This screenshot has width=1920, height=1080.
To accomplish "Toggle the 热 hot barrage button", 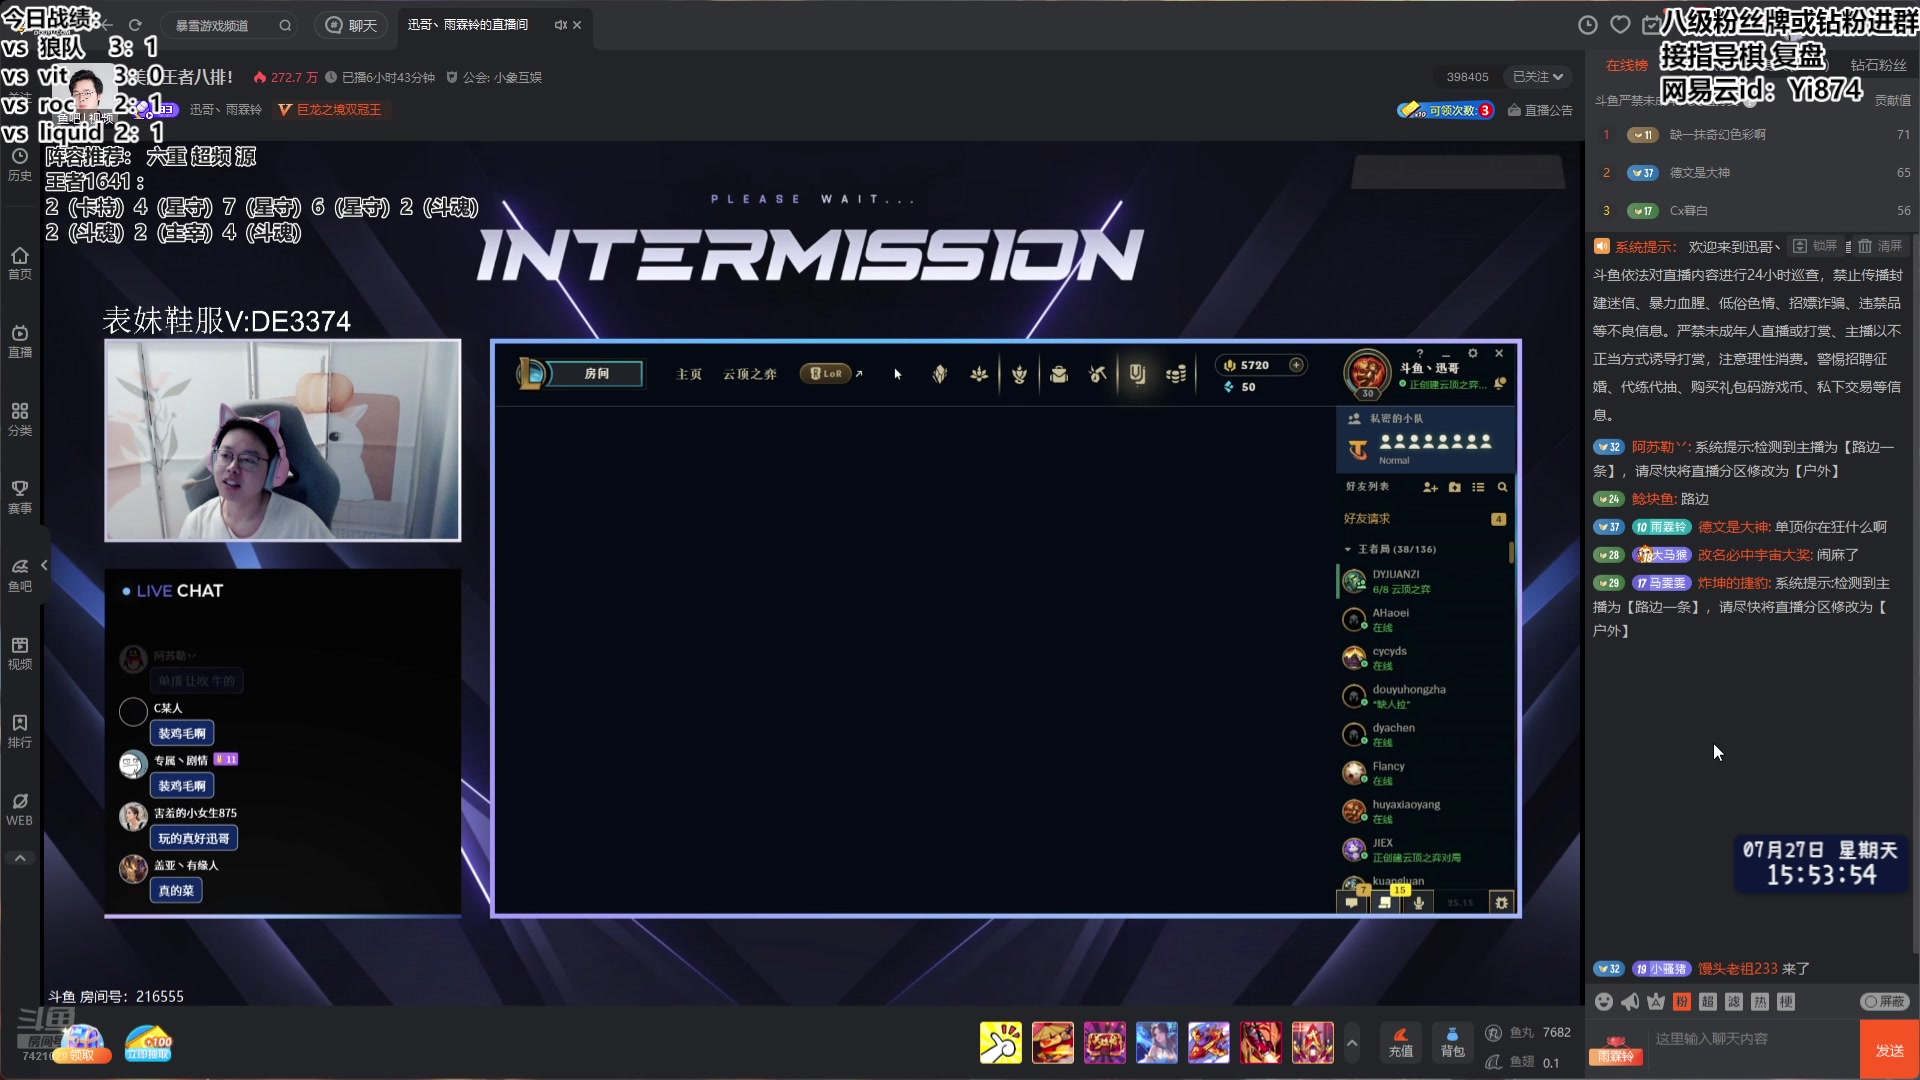I will (x=1760, y=1001).
